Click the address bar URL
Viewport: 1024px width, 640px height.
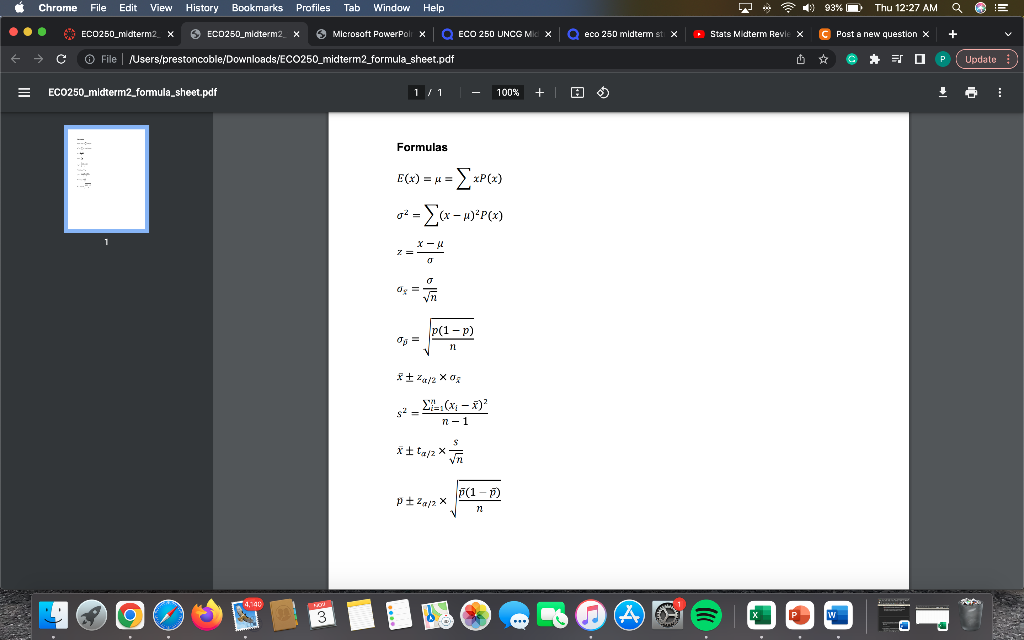(x=291, y=59)
